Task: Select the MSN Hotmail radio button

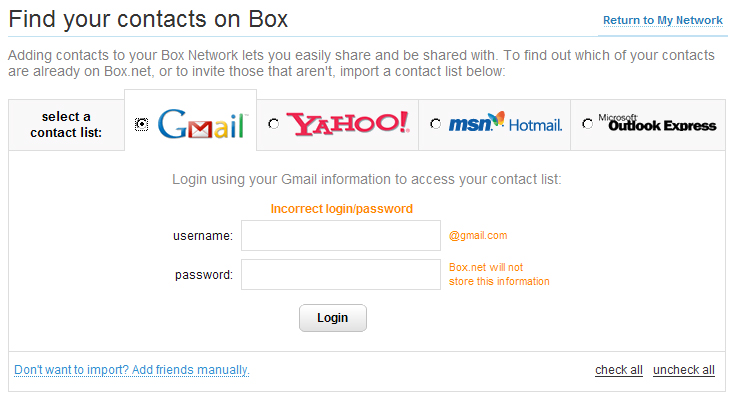Action: click(x=435, y=124)
